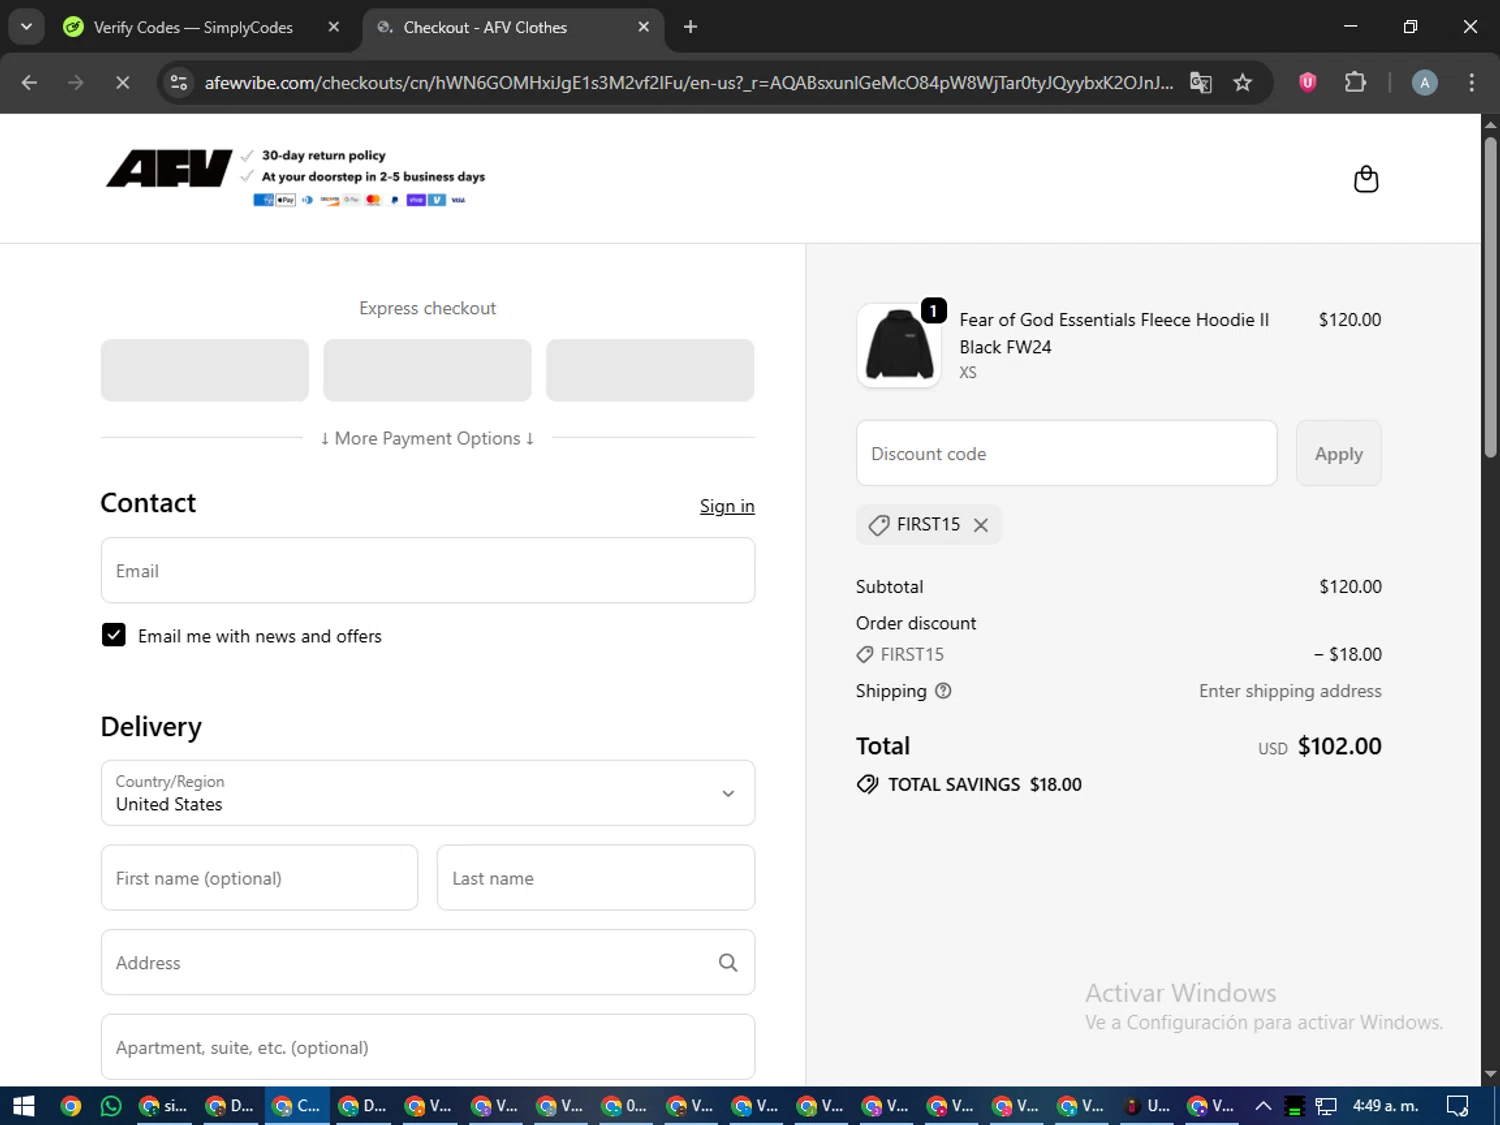Open WhatsApp from the taskbar
This screenshot has width=1500, height=1125.
(x=111, y=1106)
